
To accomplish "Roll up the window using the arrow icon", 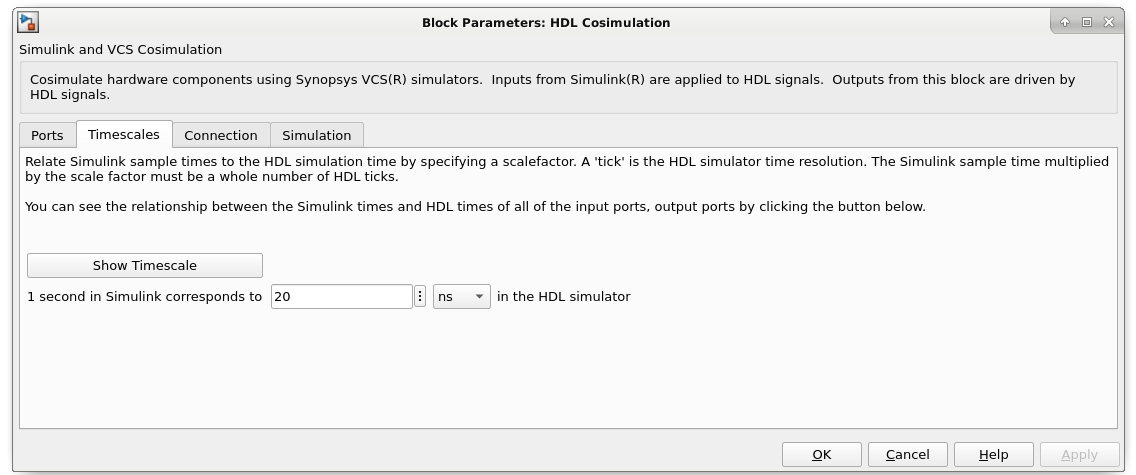I will (1065, 22).
